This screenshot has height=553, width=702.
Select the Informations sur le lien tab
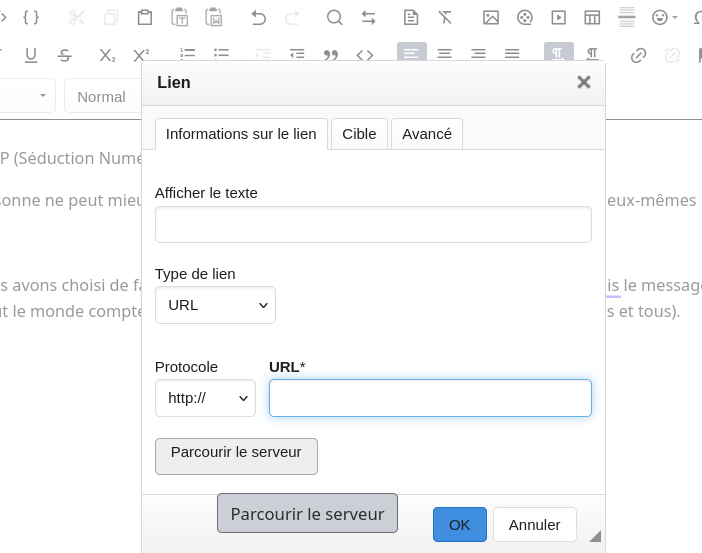click(241, 134)
